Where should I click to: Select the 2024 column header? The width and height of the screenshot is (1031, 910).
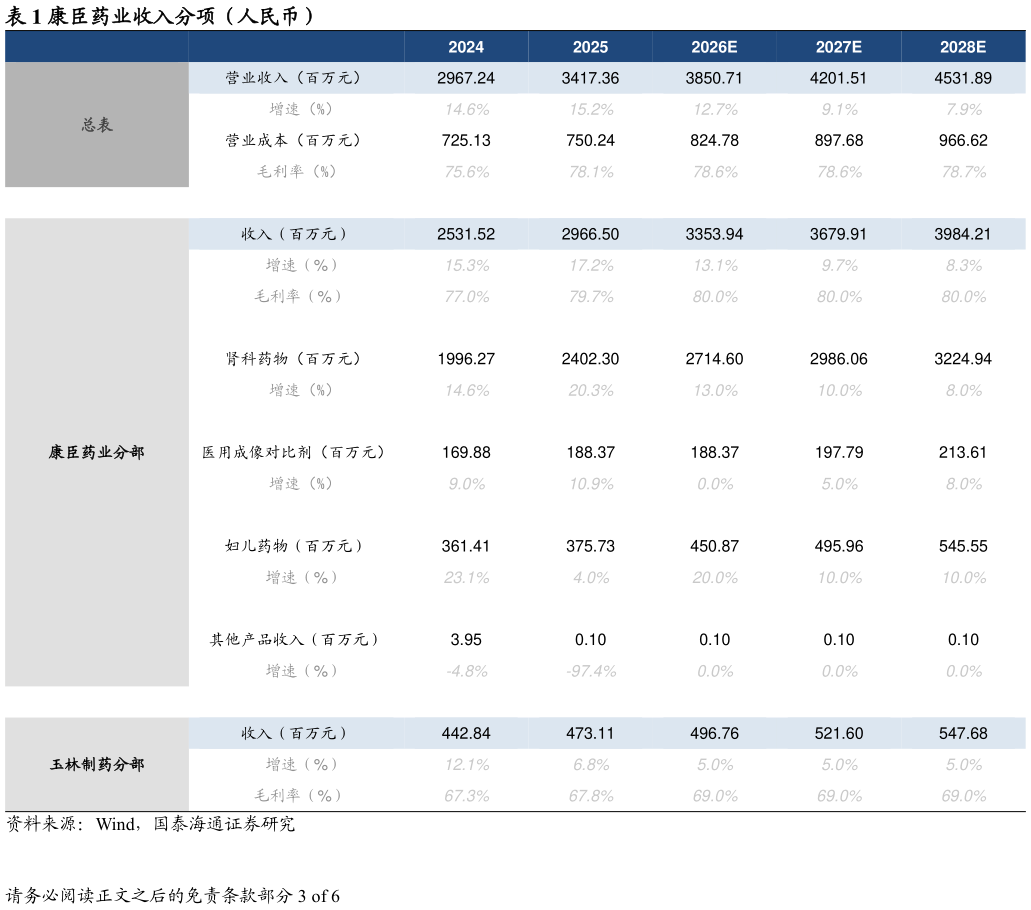(466, 47)
